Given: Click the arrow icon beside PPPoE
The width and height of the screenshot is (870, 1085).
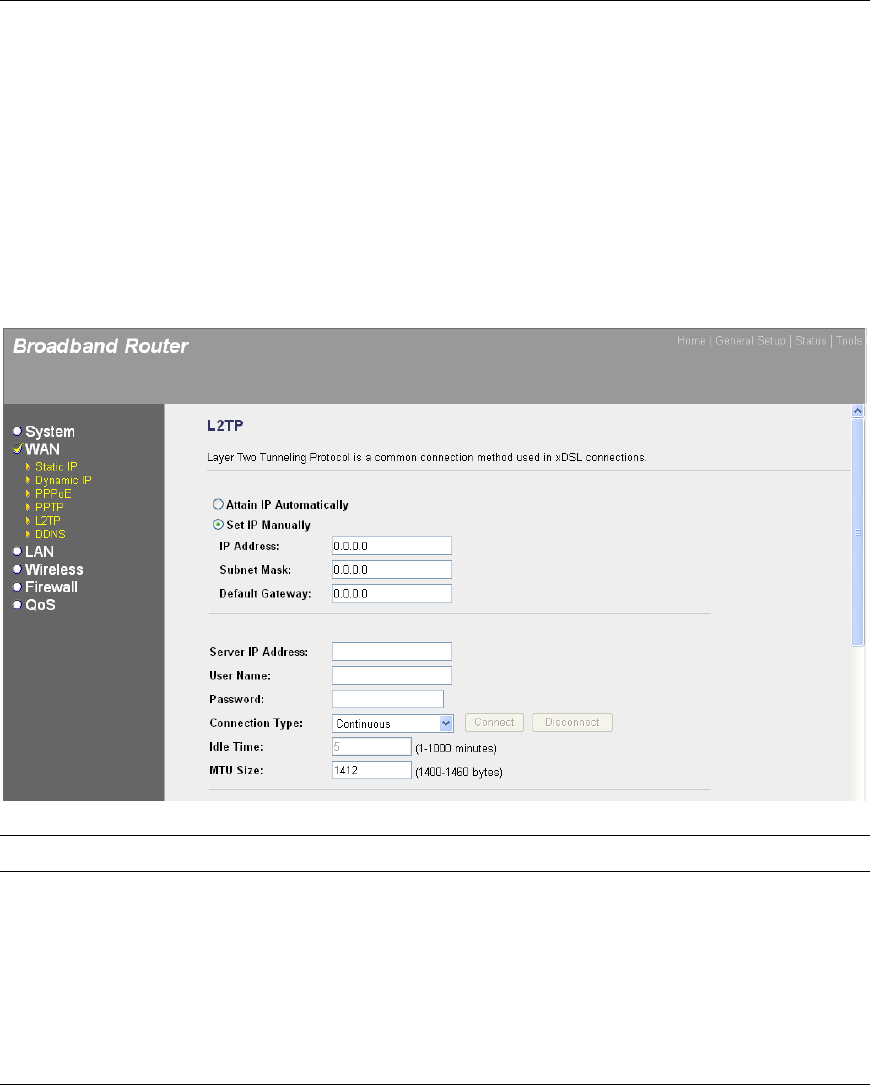Looking at the screenshot, I should [x=28, y=493].
